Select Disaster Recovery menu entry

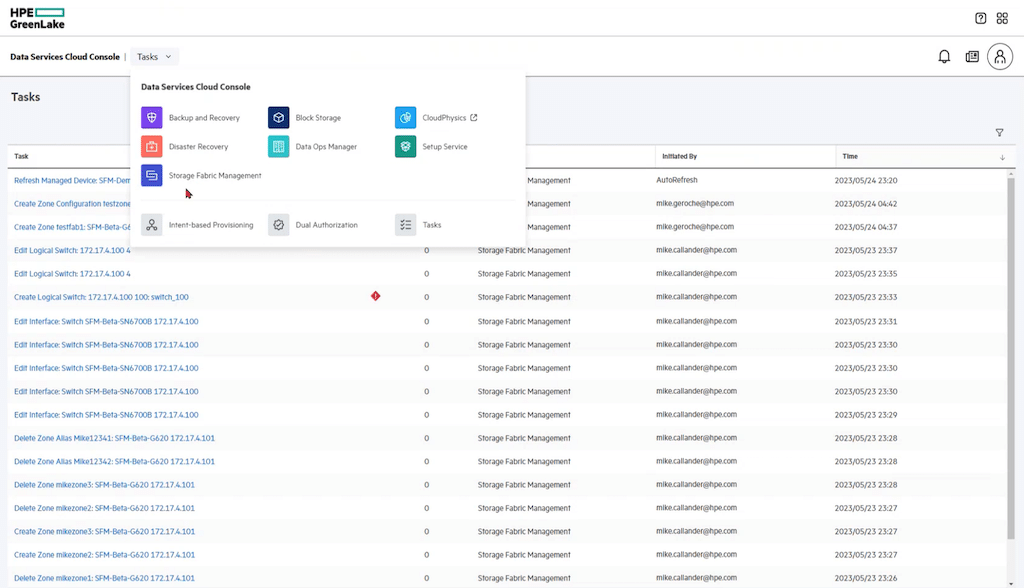[x=199, y=146]
